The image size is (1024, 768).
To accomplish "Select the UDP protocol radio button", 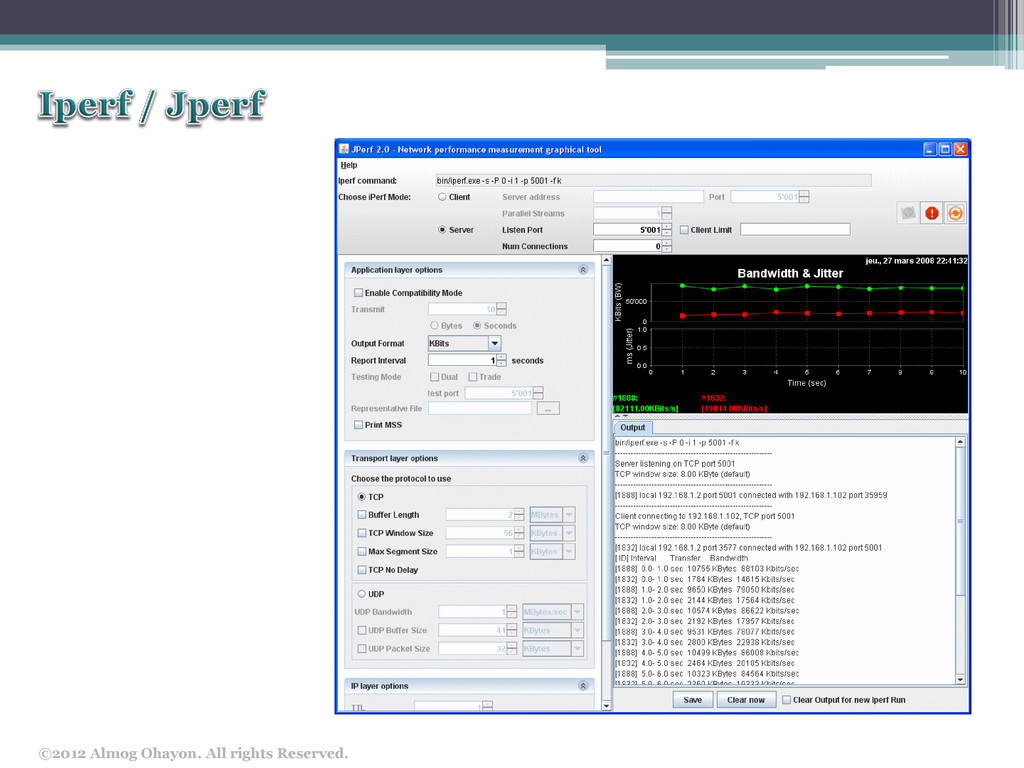I will click(x=361, y=594).
